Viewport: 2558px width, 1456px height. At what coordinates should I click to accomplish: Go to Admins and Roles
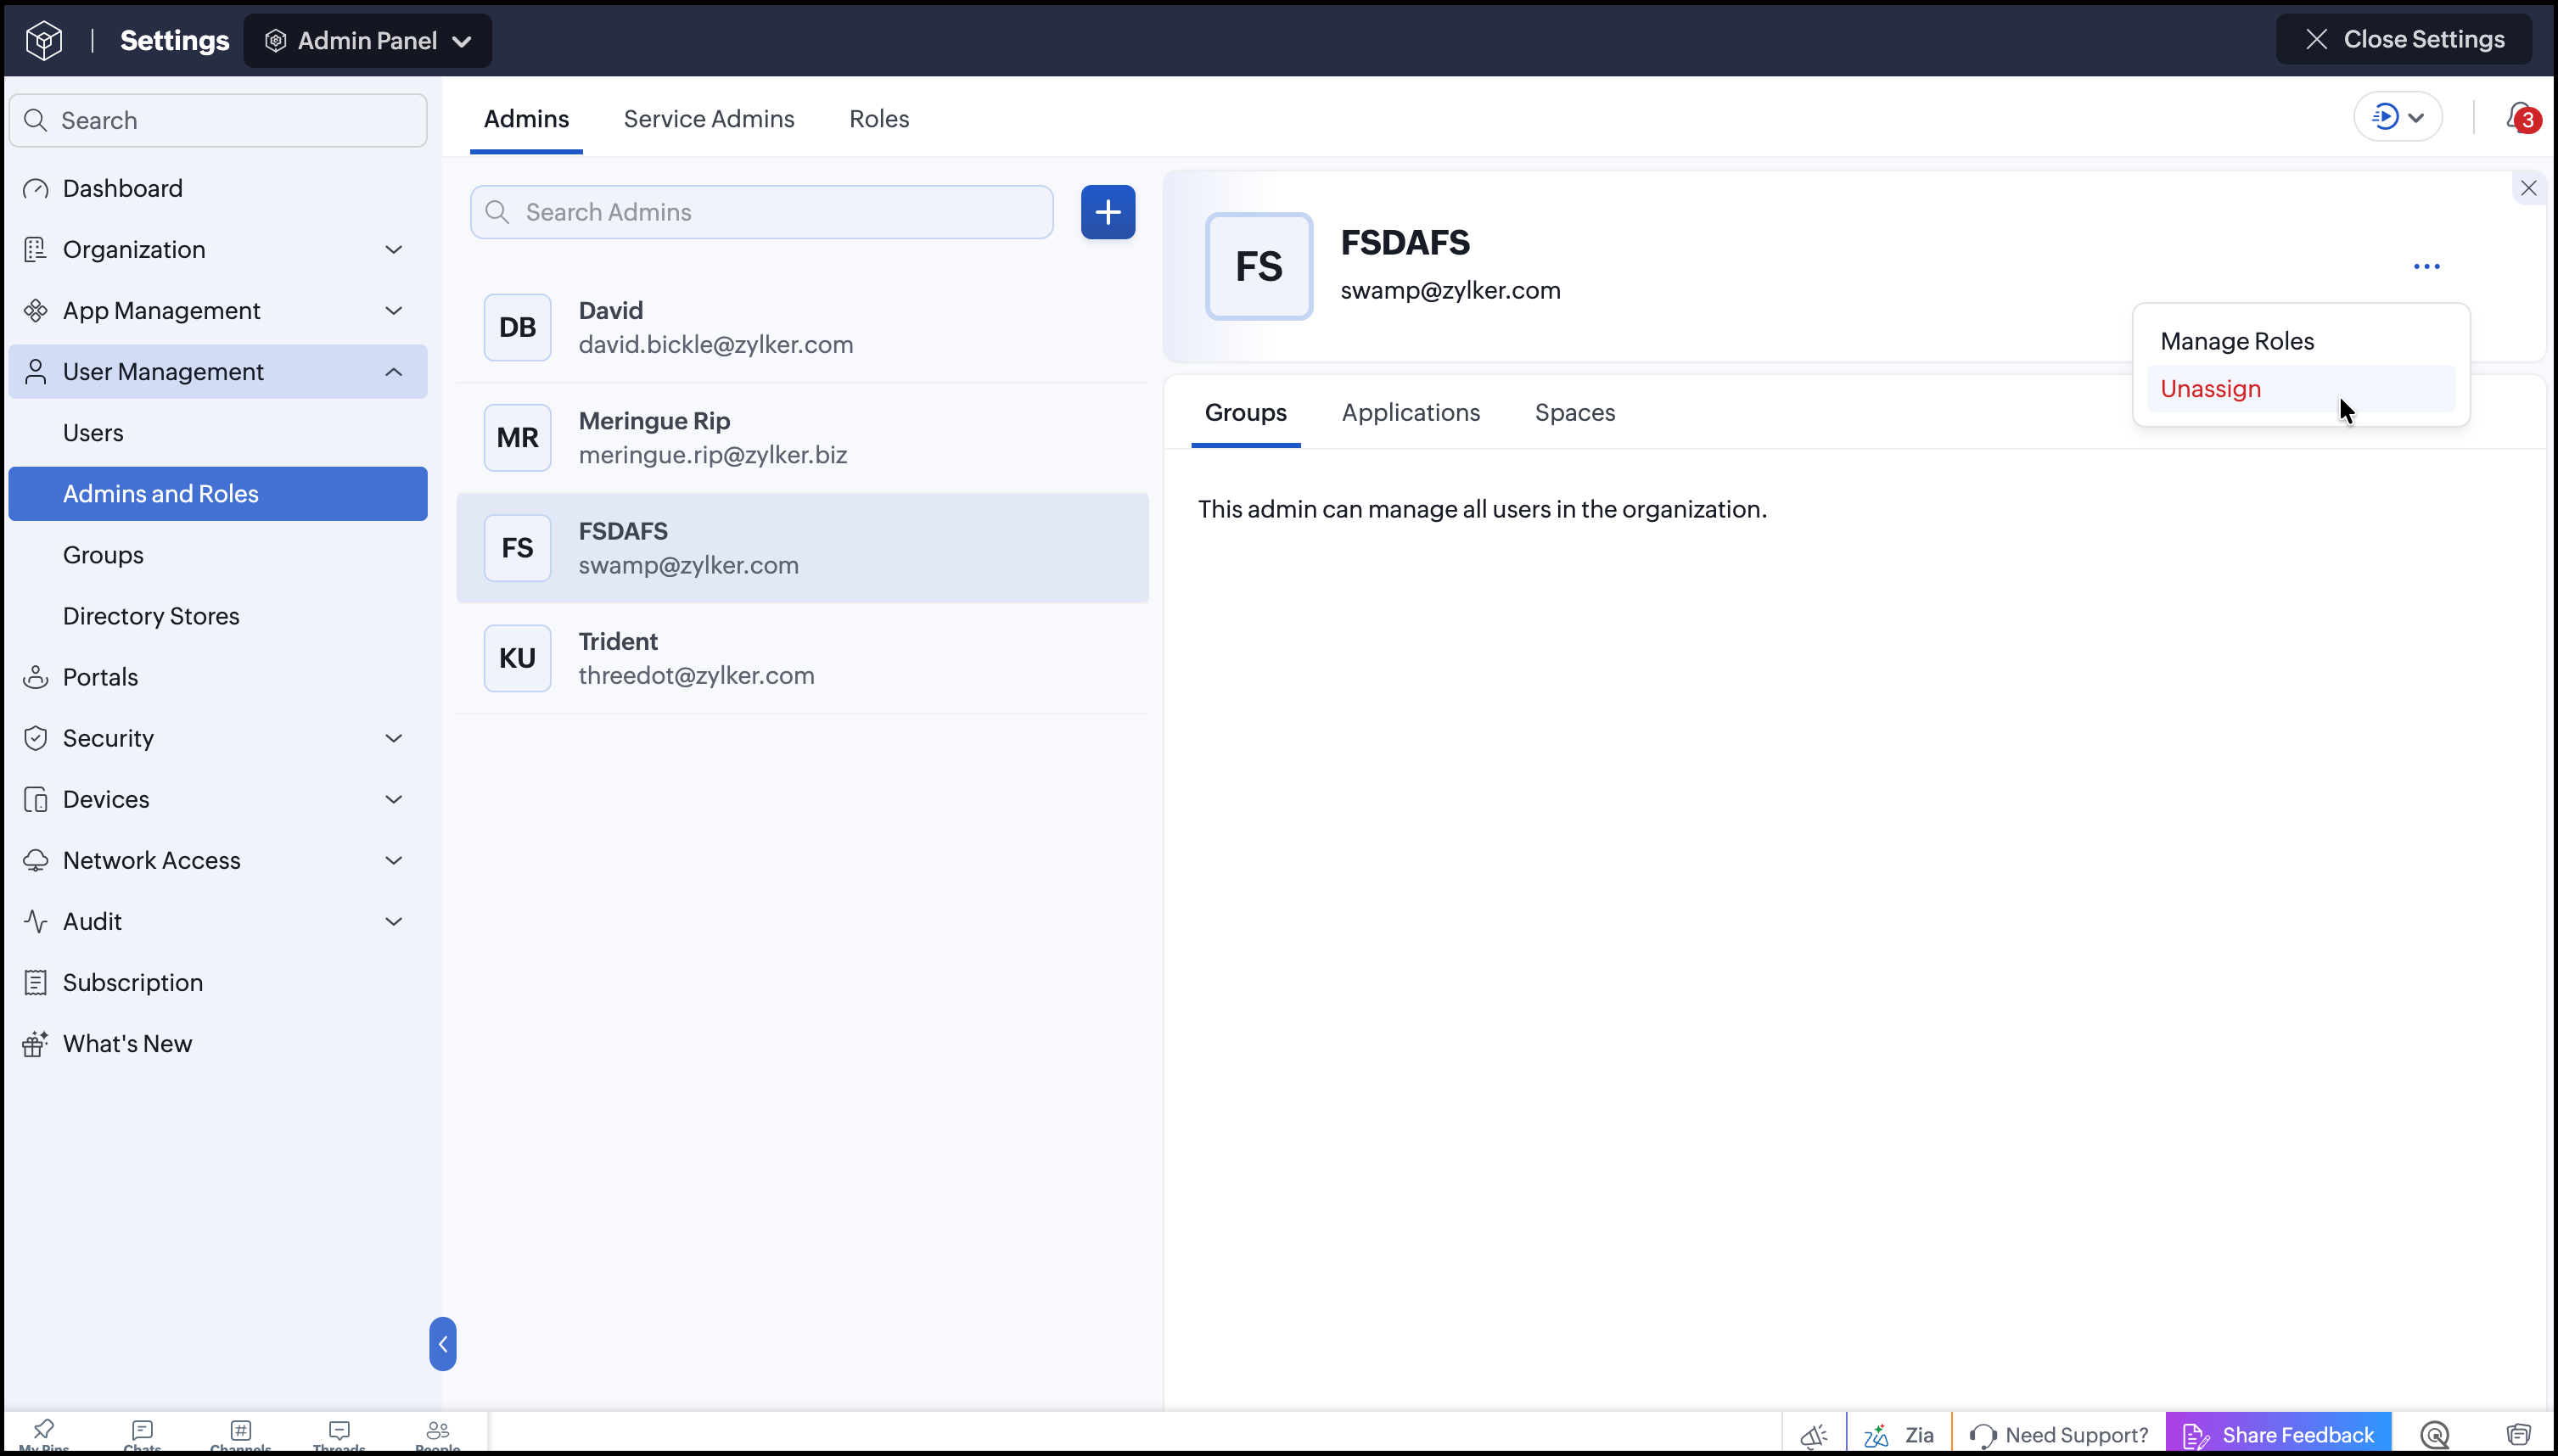(218, 493)
